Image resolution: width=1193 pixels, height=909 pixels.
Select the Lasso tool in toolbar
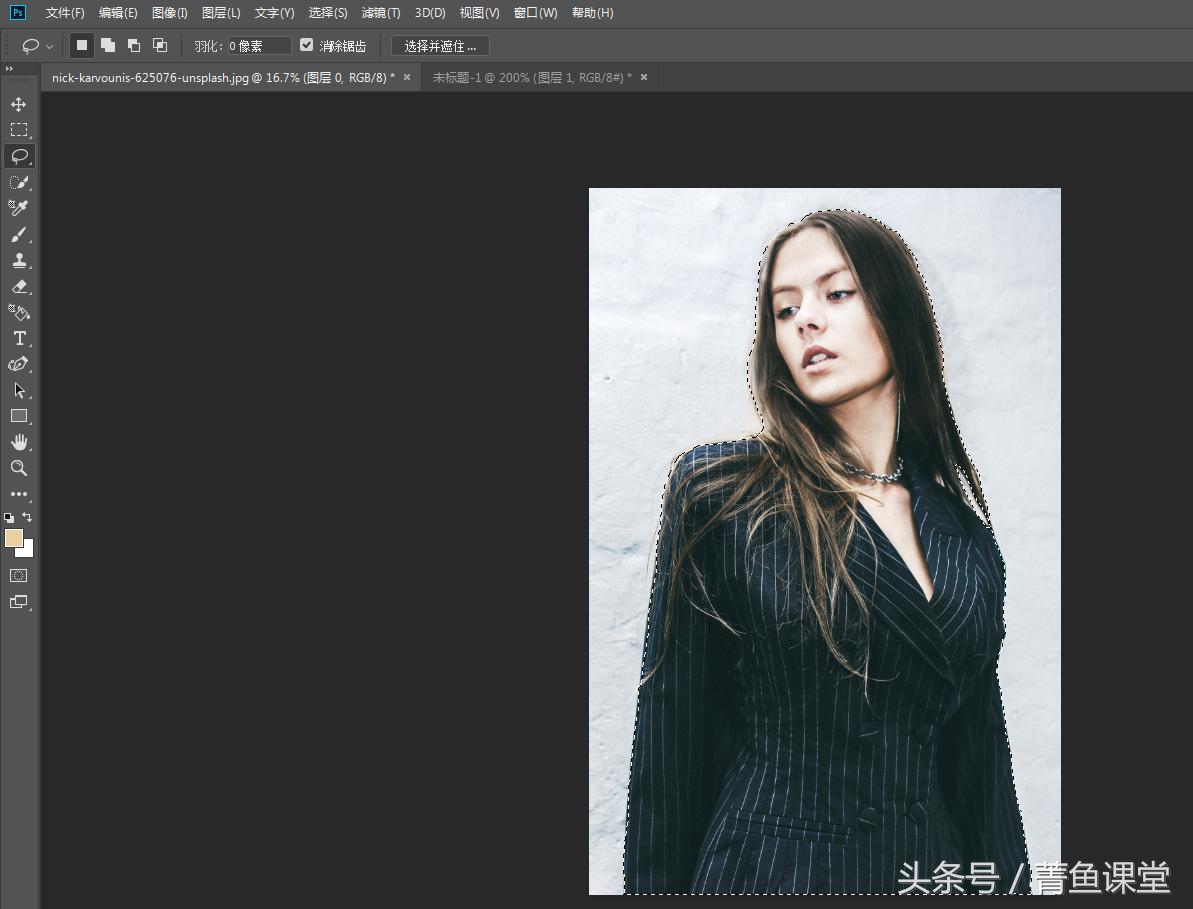(19, 156)
